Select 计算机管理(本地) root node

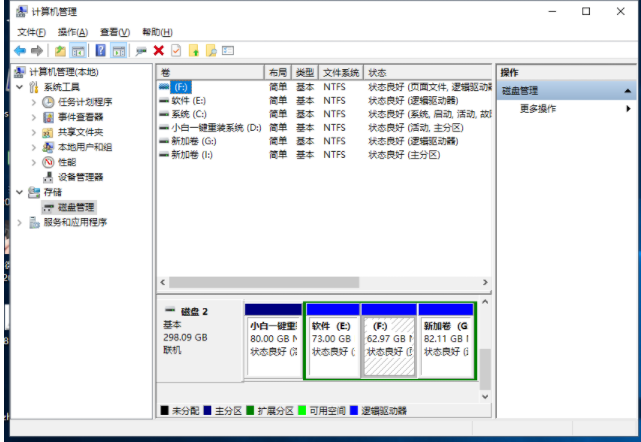click(64, 72)
